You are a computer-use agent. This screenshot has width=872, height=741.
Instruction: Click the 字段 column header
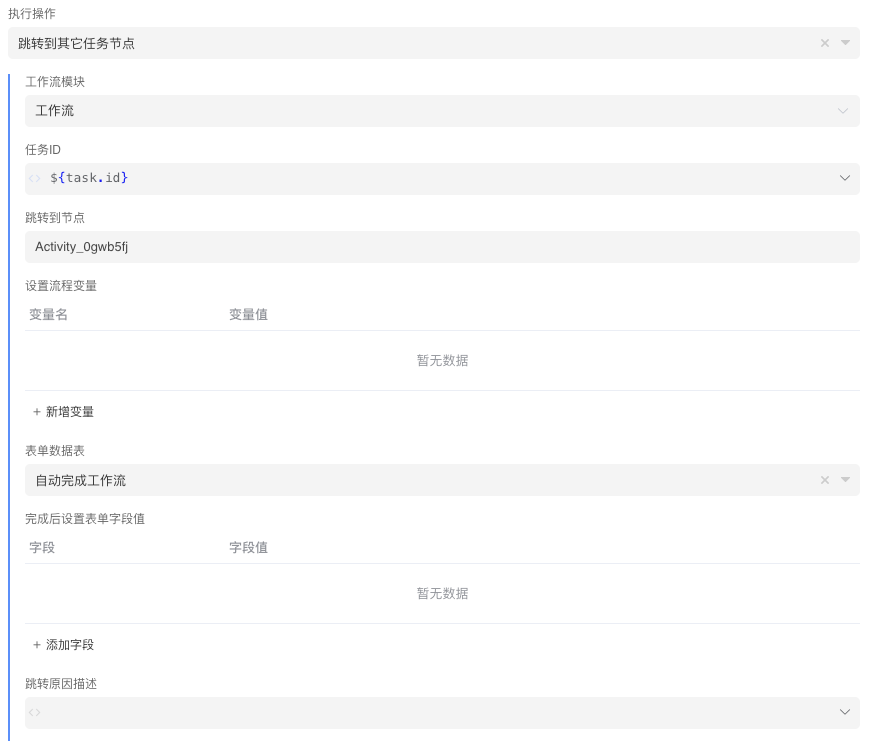point(42,548)
